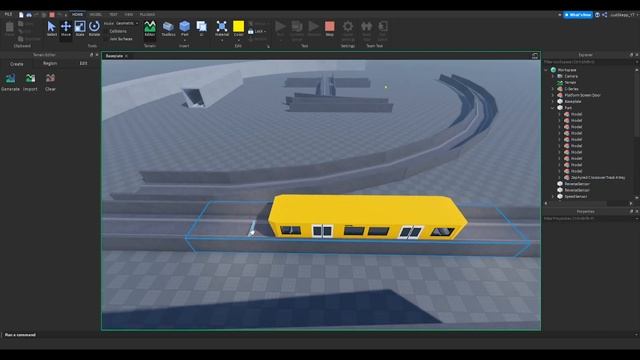Image resolution: width=640 pixels, height=360 pixels.
Task: Select Create tab in Terrain Editor
Action: [x=16, y=64]
